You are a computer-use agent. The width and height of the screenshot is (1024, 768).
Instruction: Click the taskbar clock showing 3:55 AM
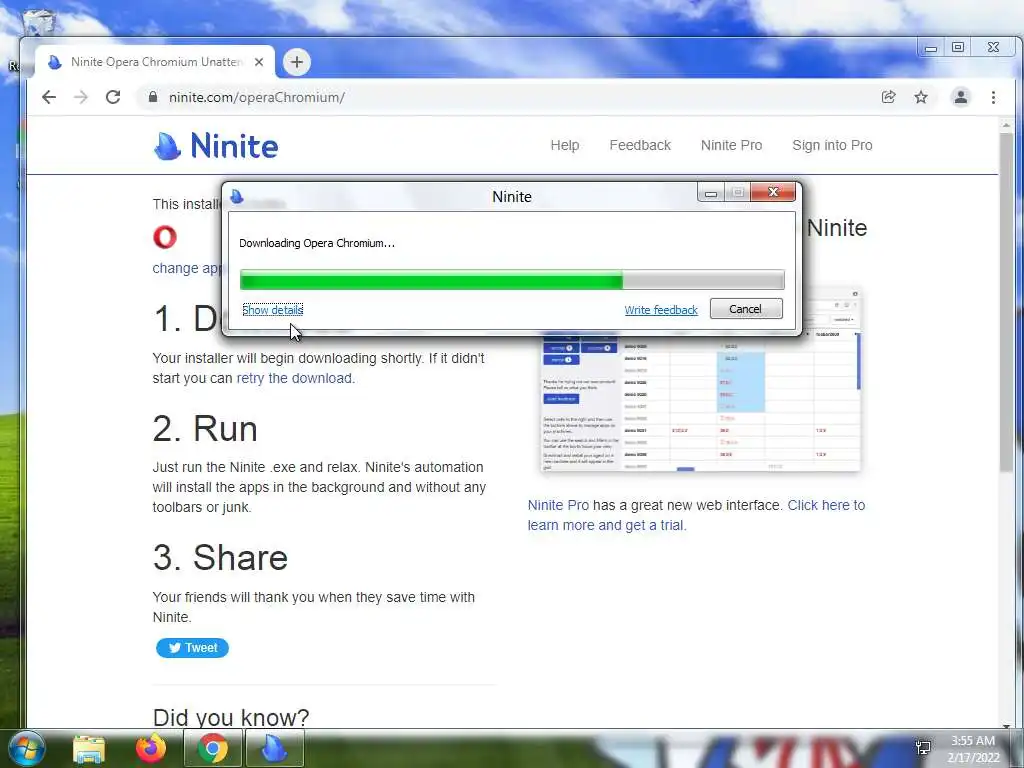pyautogui.click(x=973, y=749)
